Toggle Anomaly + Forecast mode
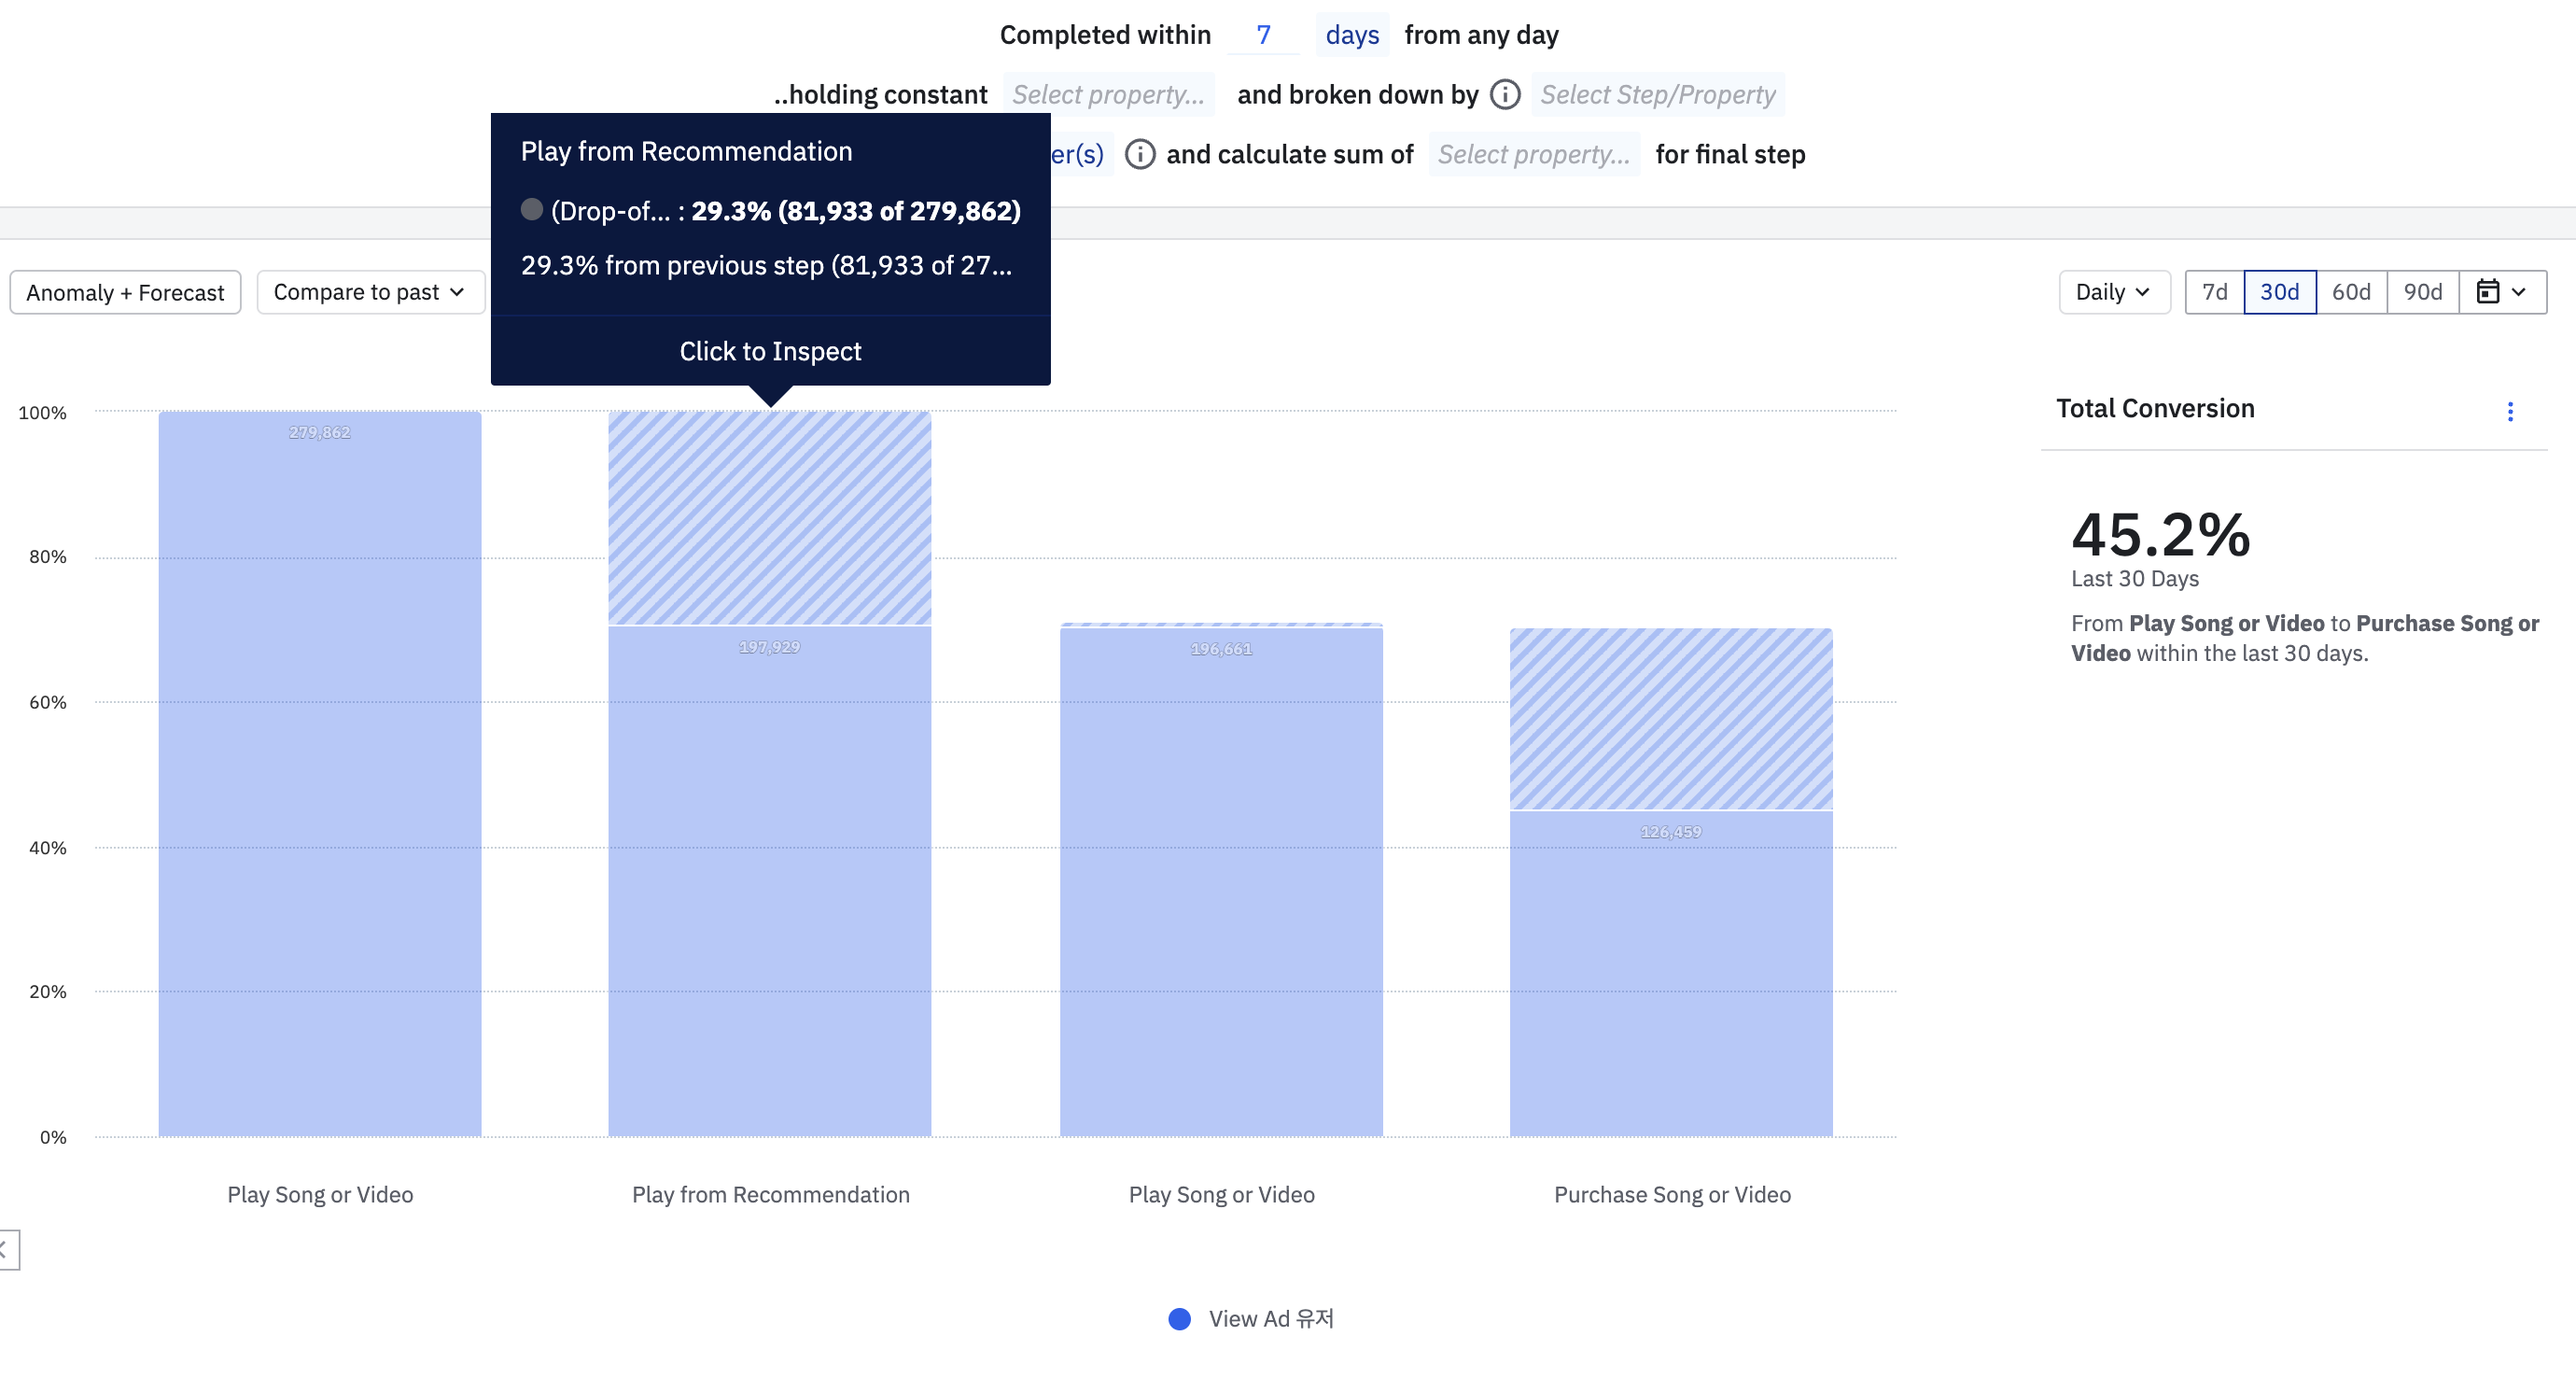 125,292
